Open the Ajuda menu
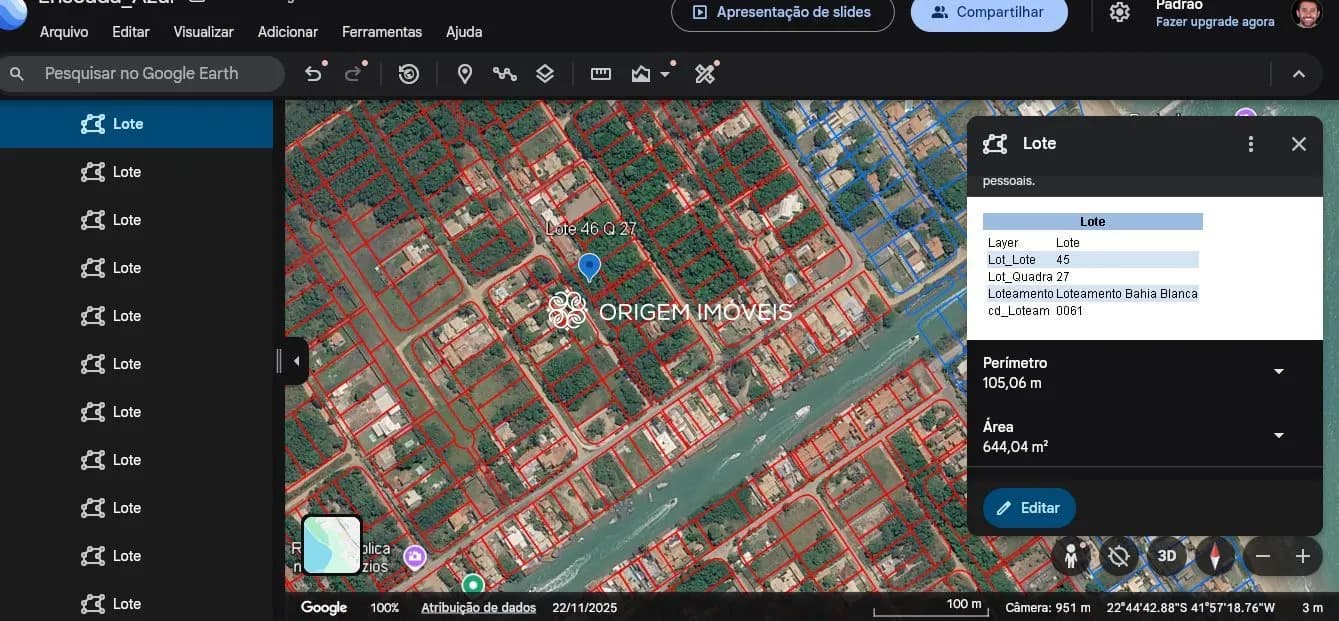Screen dimensions: 1339x621 click(464, 32)
